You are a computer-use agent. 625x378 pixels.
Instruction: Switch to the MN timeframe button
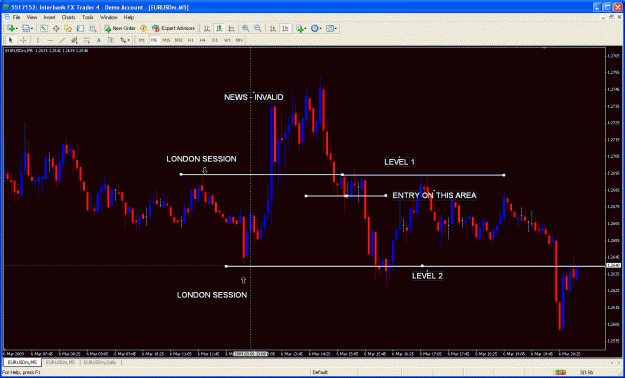(239, 40)
